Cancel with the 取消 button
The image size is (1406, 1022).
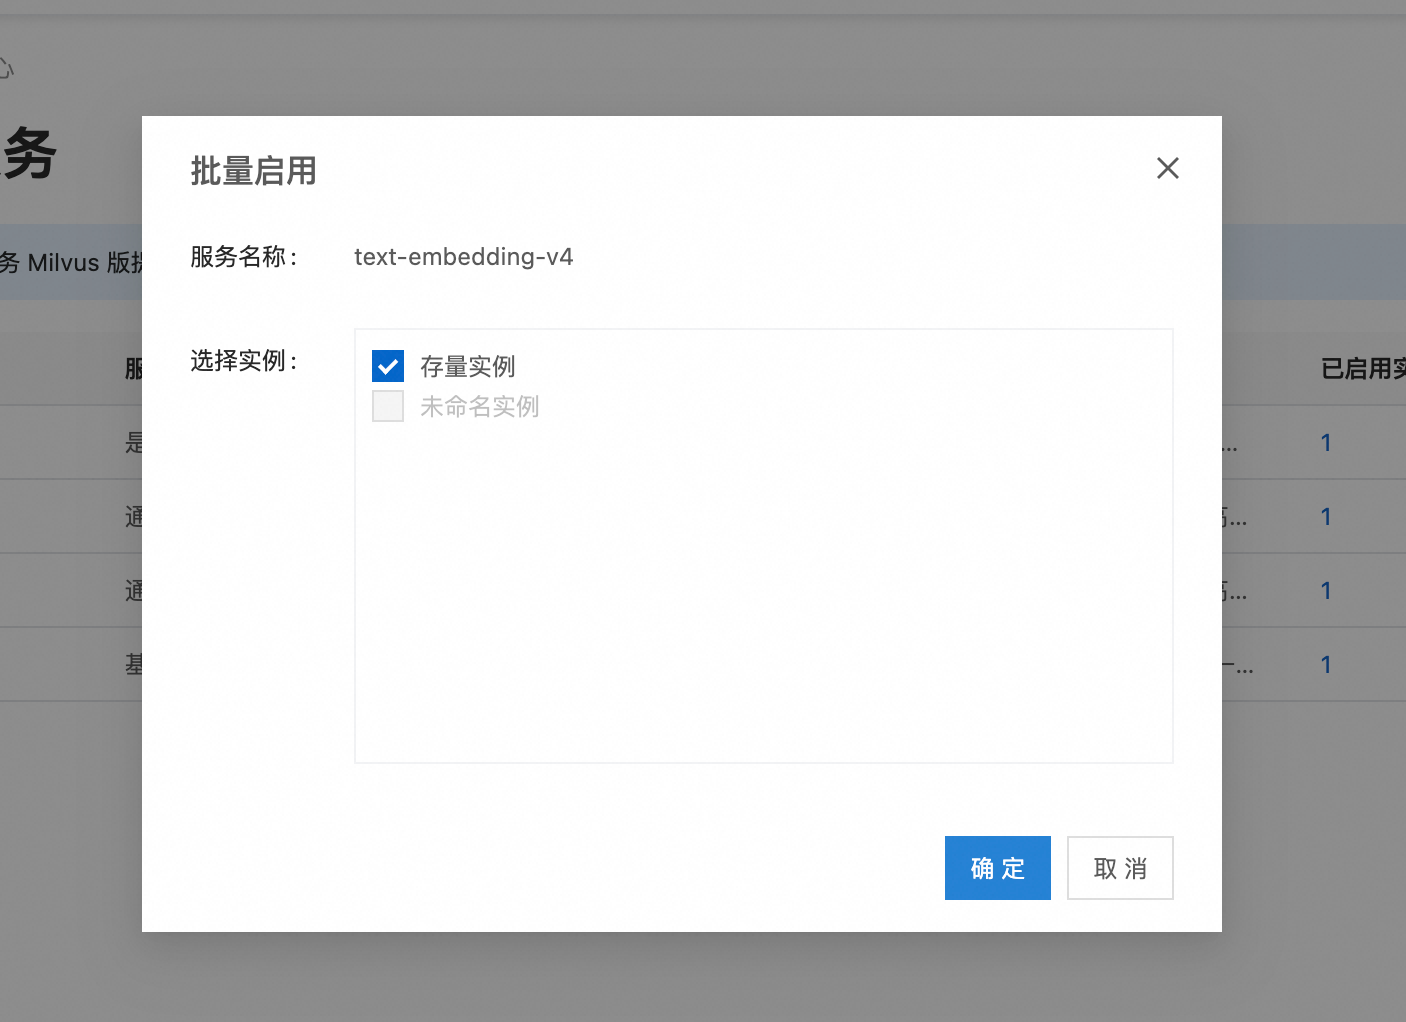(x=1120, y=868)
